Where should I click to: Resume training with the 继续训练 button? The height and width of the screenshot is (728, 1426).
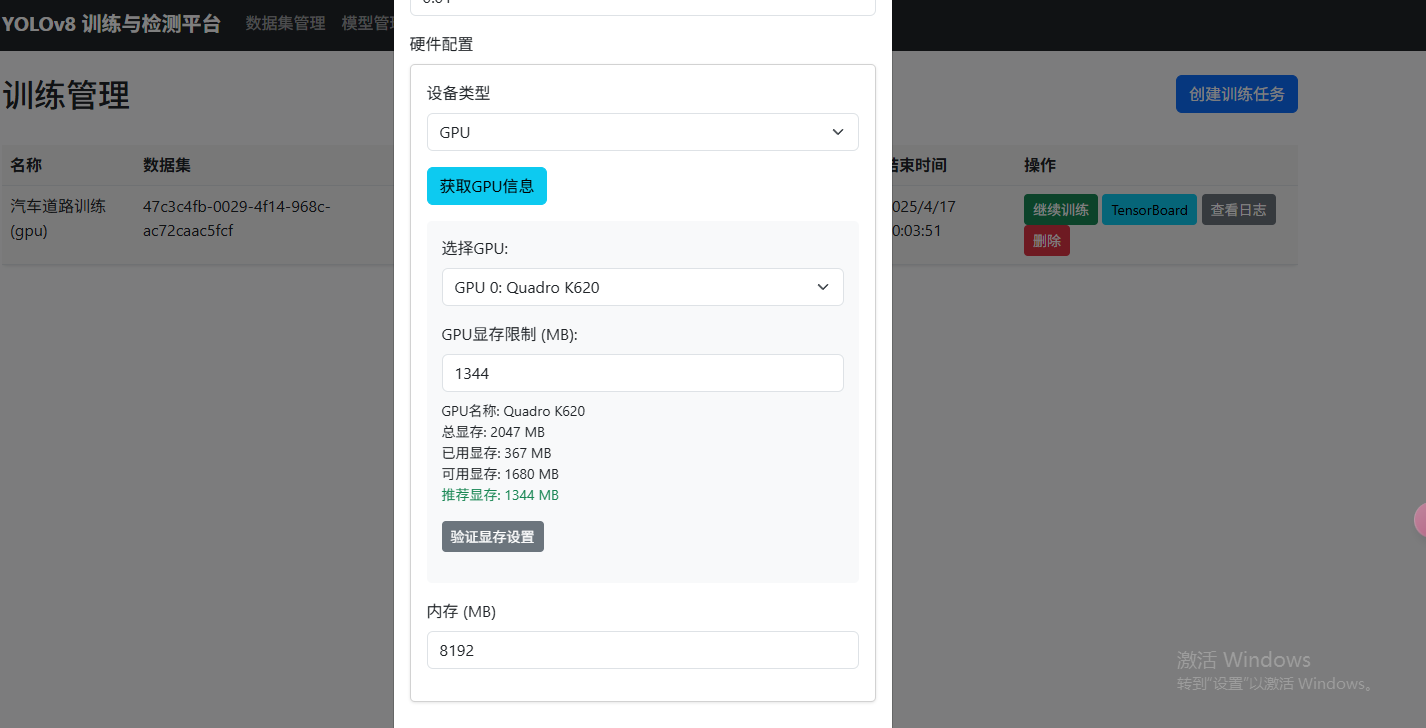coord(1060,209)
